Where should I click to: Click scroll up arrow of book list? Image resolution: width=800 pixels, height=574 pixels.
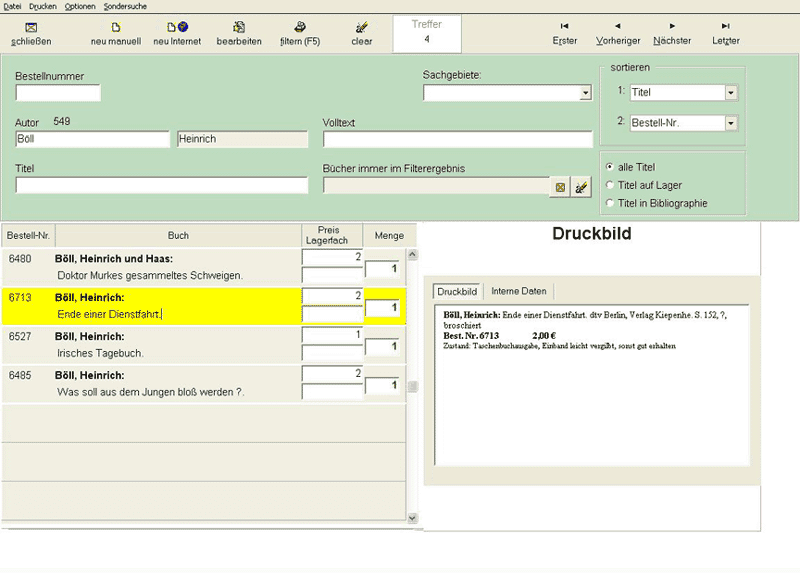[x=412, y=255]
